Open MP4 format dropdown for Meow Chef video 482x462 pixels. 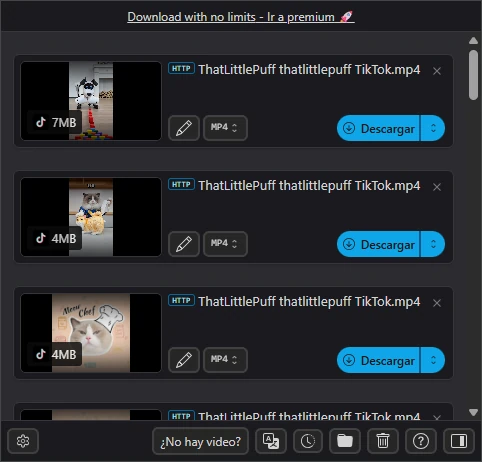225,360
